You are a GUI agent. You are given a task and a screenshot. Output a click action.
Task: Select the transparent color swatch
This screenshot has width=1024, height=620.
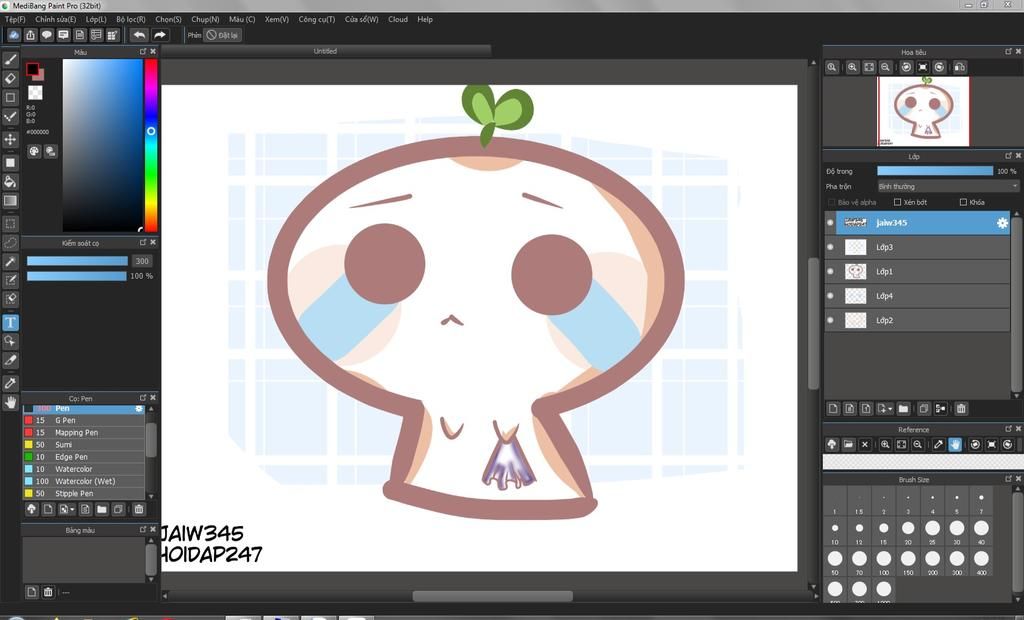click(35, 93)
